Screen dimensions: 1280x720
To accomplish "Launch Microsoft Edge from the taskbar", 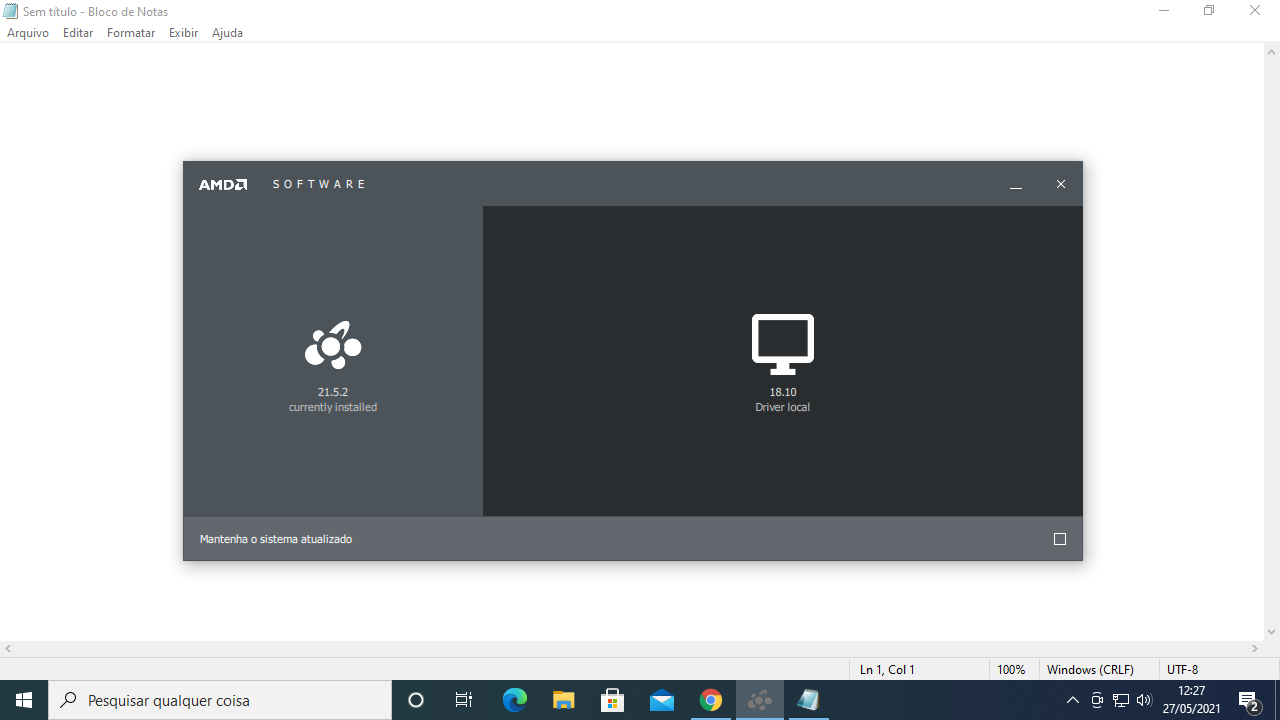I will pyautogui.click(x=514, y=700).
